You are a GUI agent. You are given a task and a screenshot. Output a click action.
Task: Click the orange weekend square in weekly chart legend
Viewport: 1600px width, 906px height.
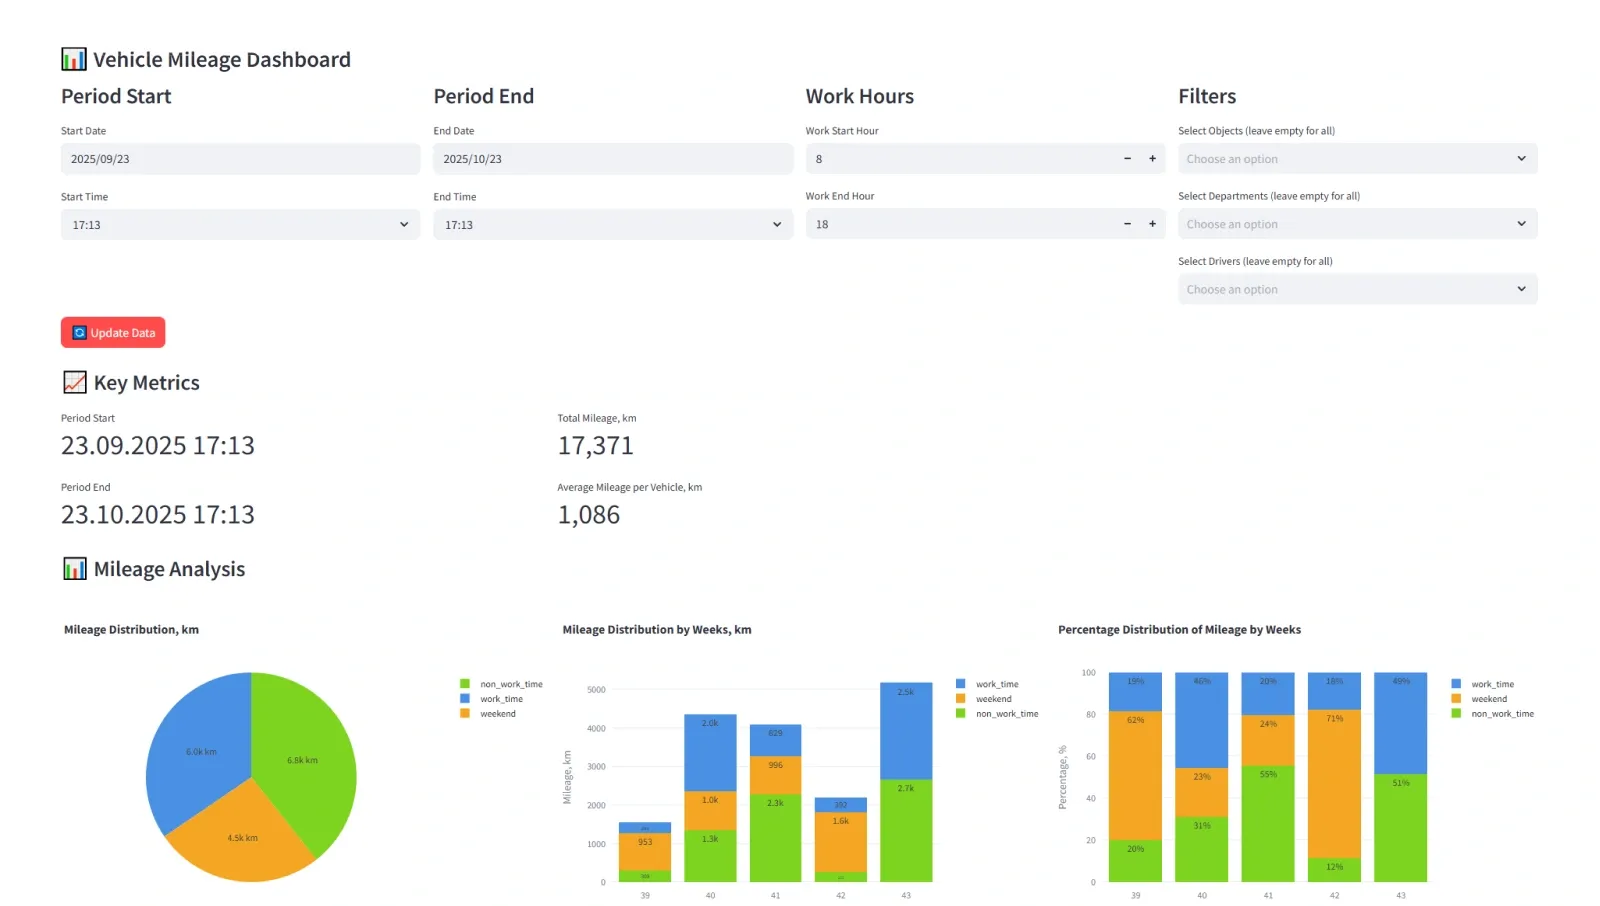tap(960, 698)
